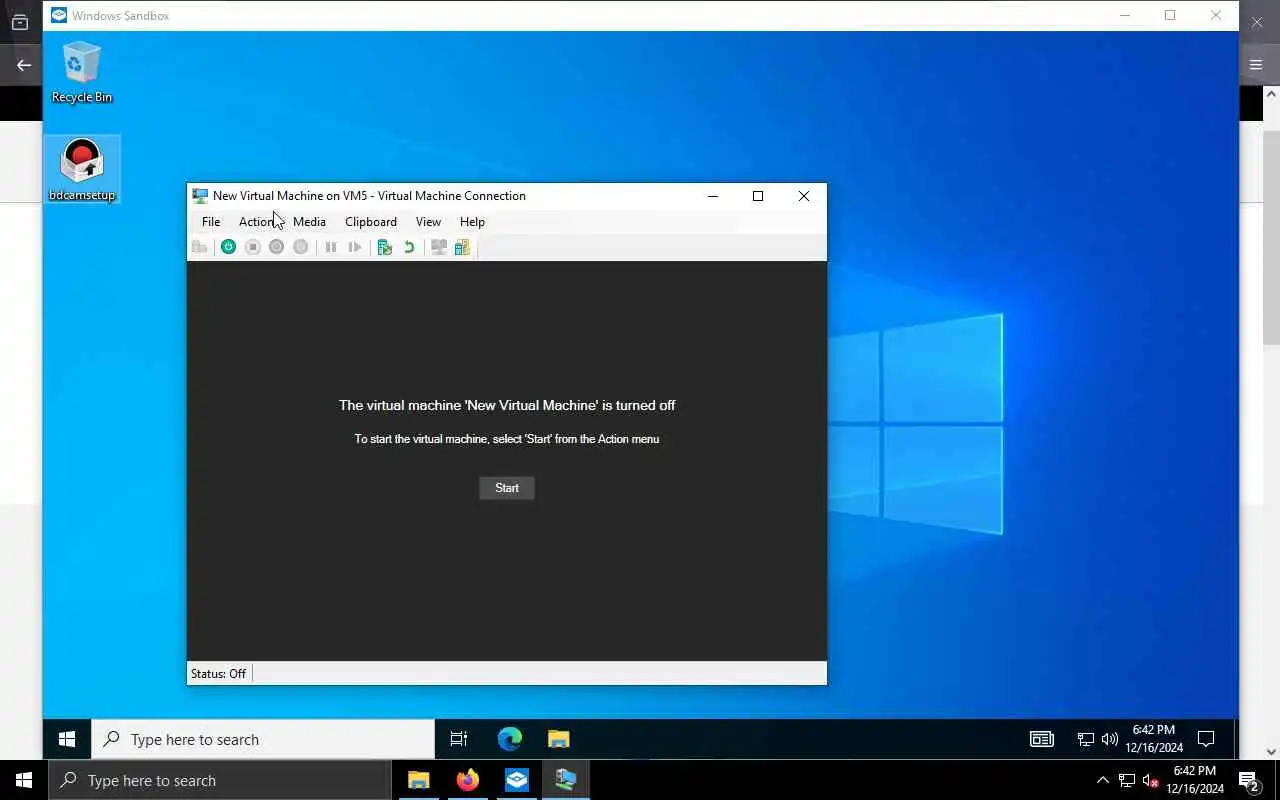Image resolution: width=1280 pixels, height=800 pixels.
Task: Click Windows Sandbox icon on host taskbar
Action: coord(517,780)
